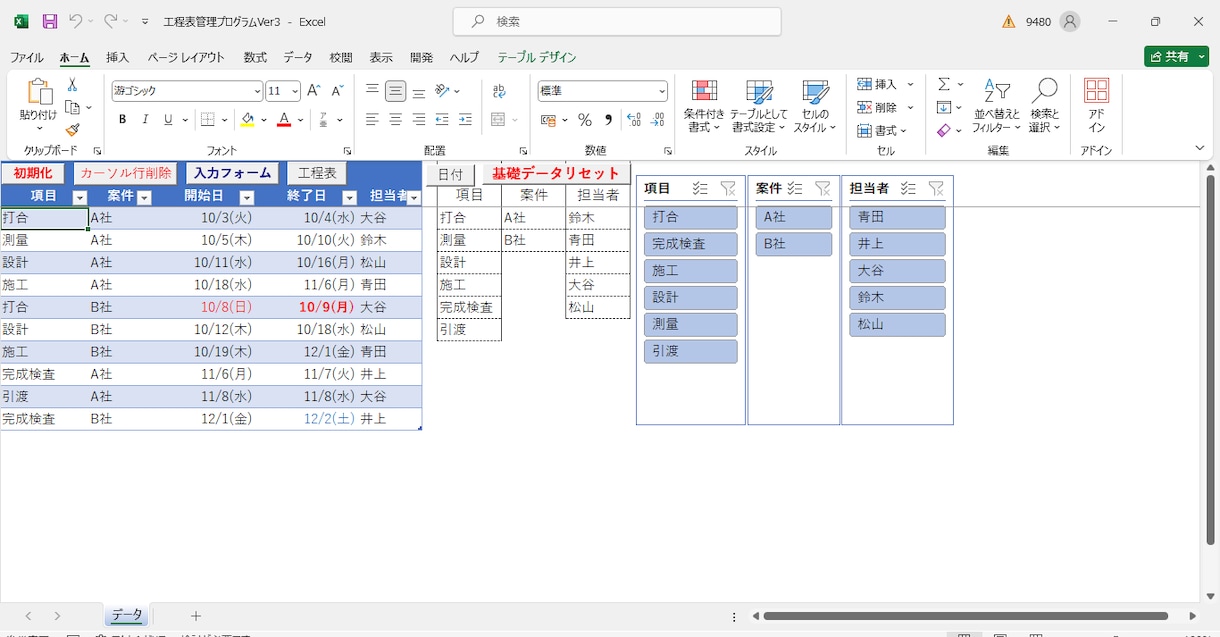The width and height of the screenshot is (1220, 637).
Task: Toggle Wrap Text
Action: [499, 91]
